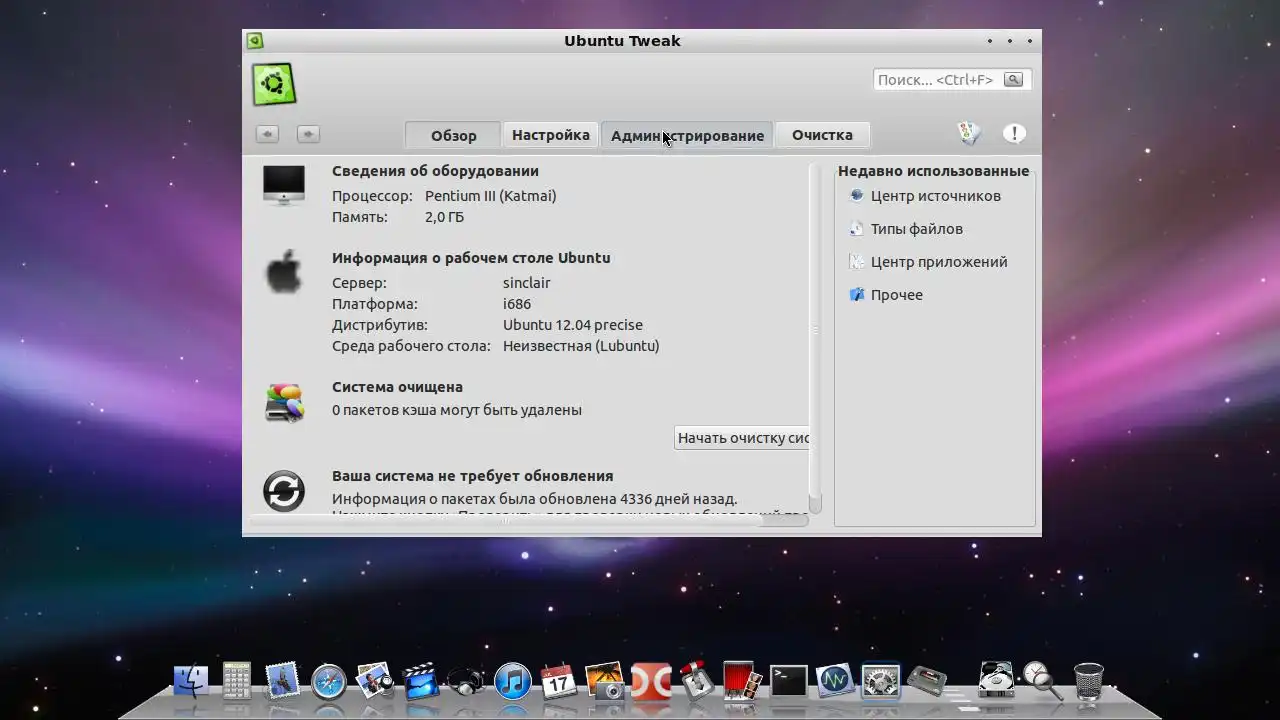Open the photo camera icon in dock

(605, 680)
